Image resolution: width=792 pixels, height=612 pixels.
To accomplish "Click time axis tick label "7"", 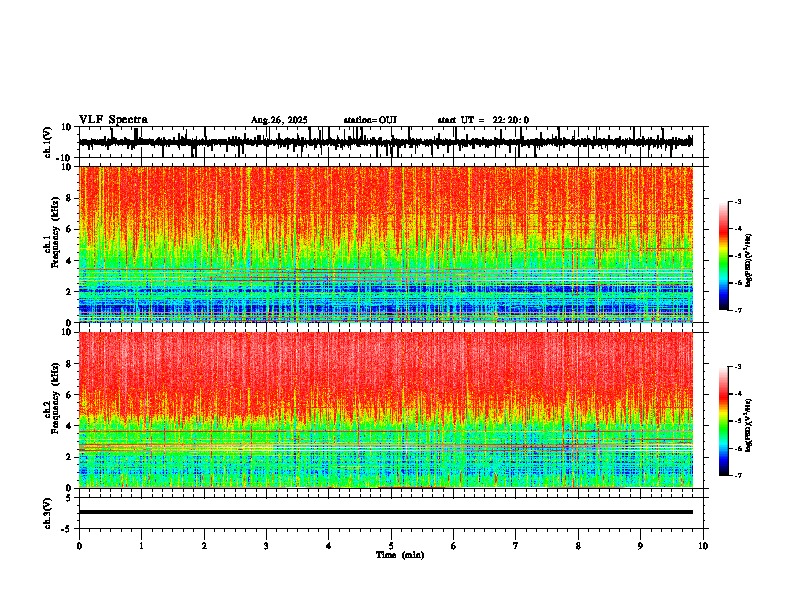I will point(516,546).
